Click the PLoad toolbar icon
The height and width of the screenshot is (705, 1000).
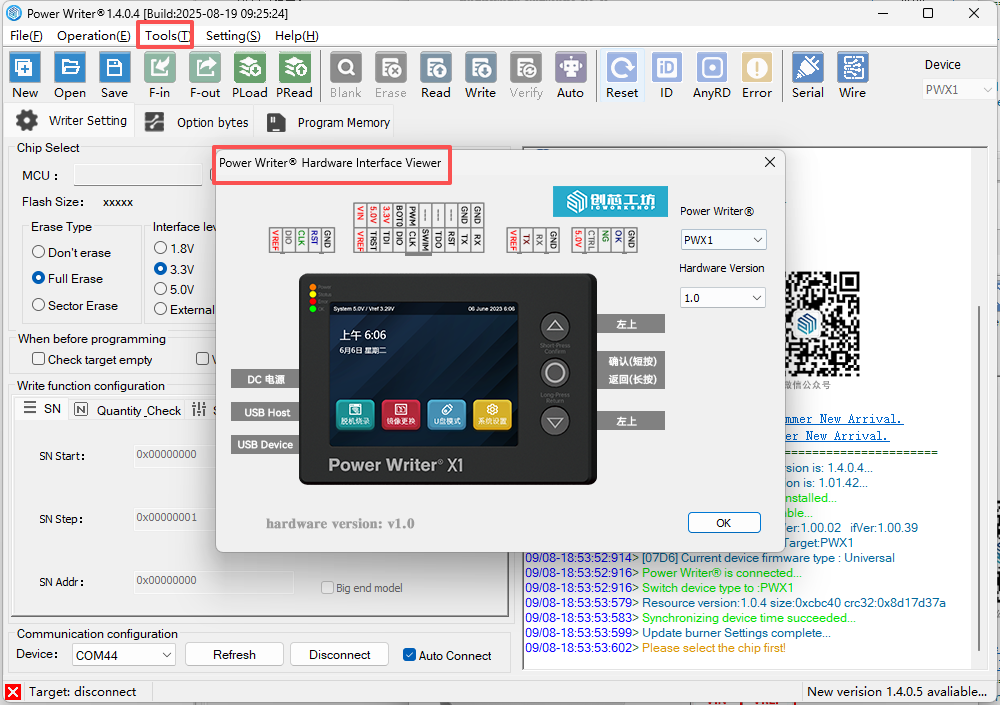(x=249, y=68)
